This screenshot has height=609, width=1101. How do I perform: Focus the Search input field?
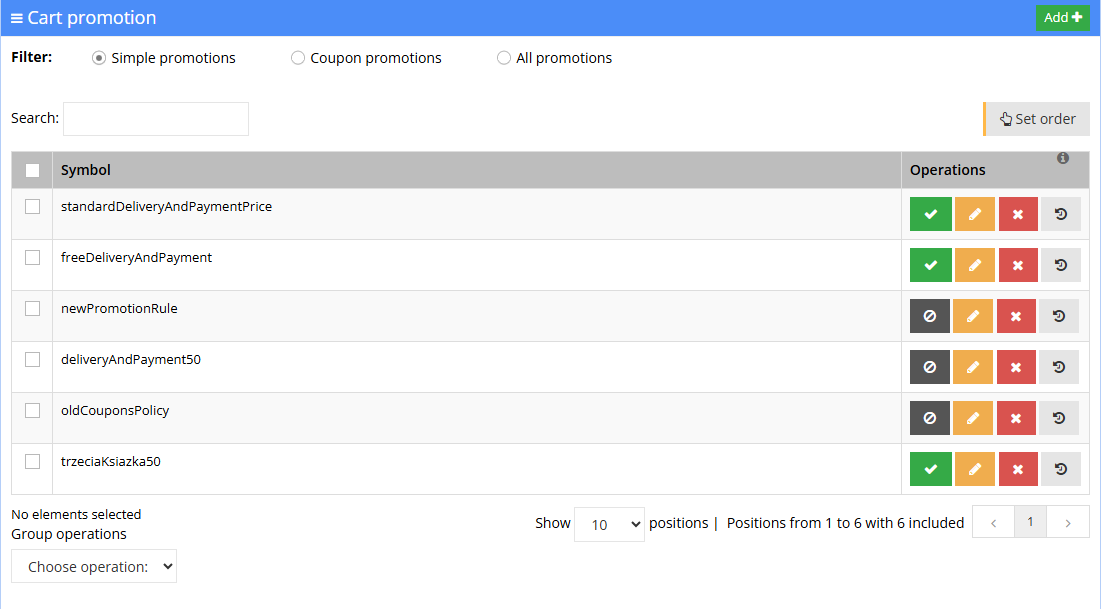click(156, 119)
